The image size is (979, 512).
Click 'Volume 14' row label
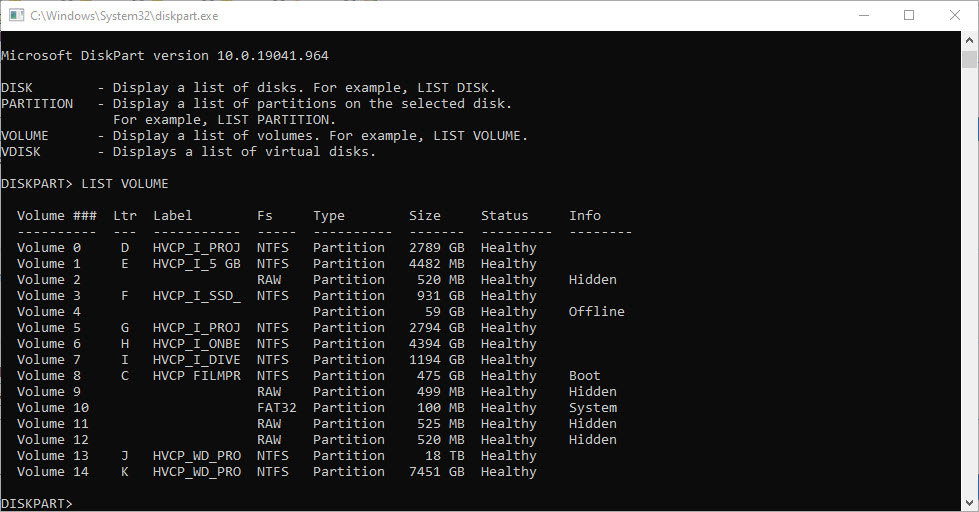(x=53, y=471)
